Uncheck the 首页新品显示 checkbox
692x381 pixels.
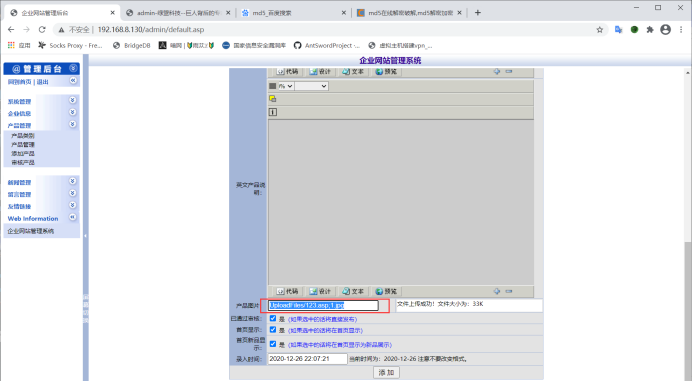point(273,344)
